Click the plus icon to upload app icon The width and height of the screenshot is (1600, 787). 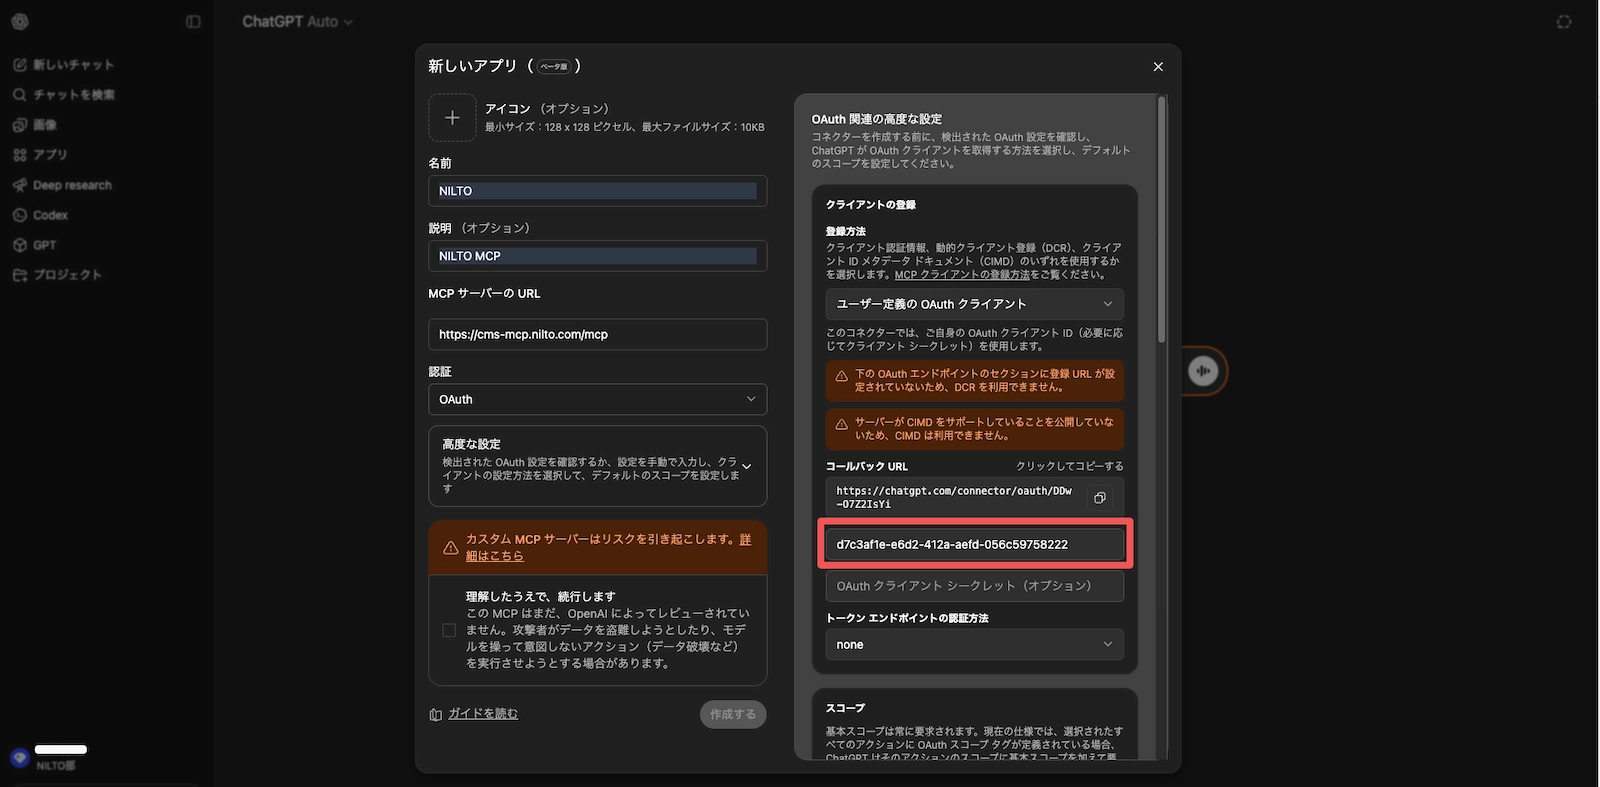tap(452, 118)
